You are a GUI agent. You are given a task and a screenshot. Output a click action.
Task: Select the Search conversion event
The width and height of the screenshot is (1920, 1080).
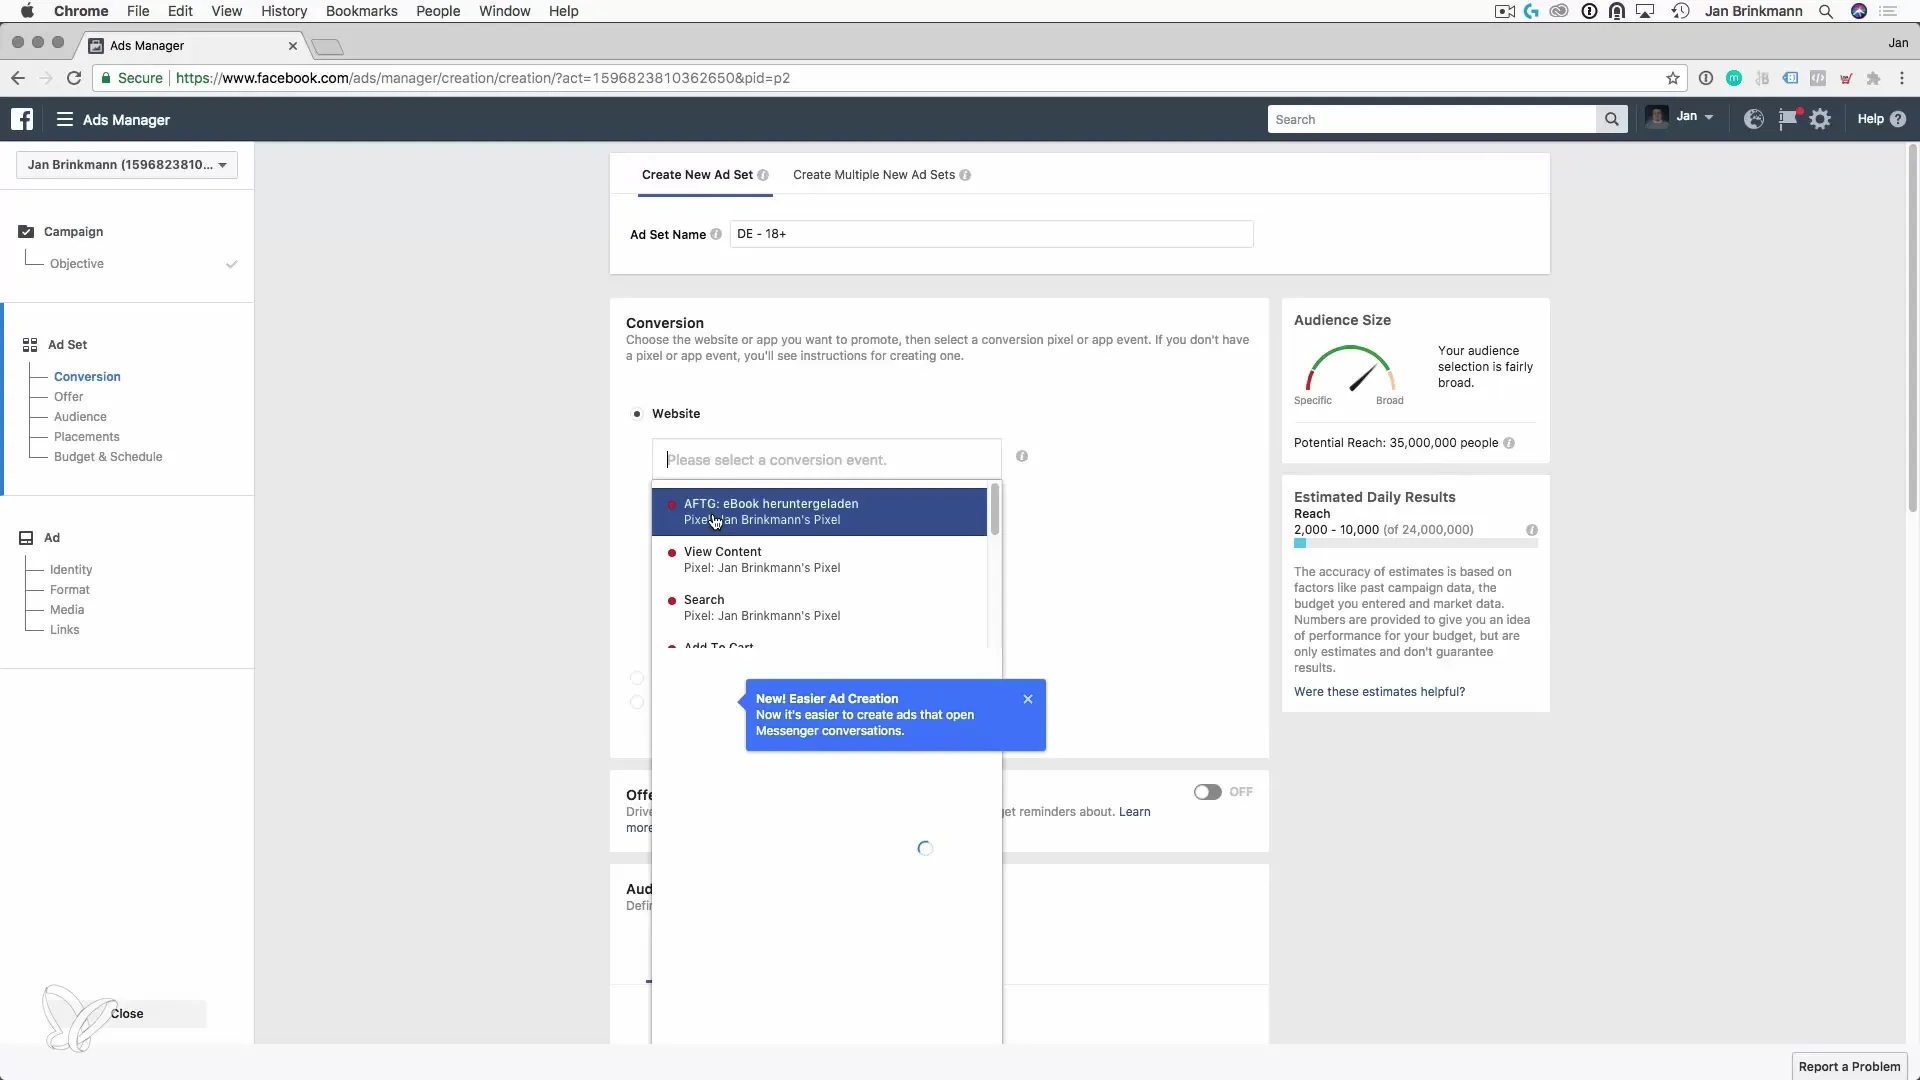pos(819,608)
